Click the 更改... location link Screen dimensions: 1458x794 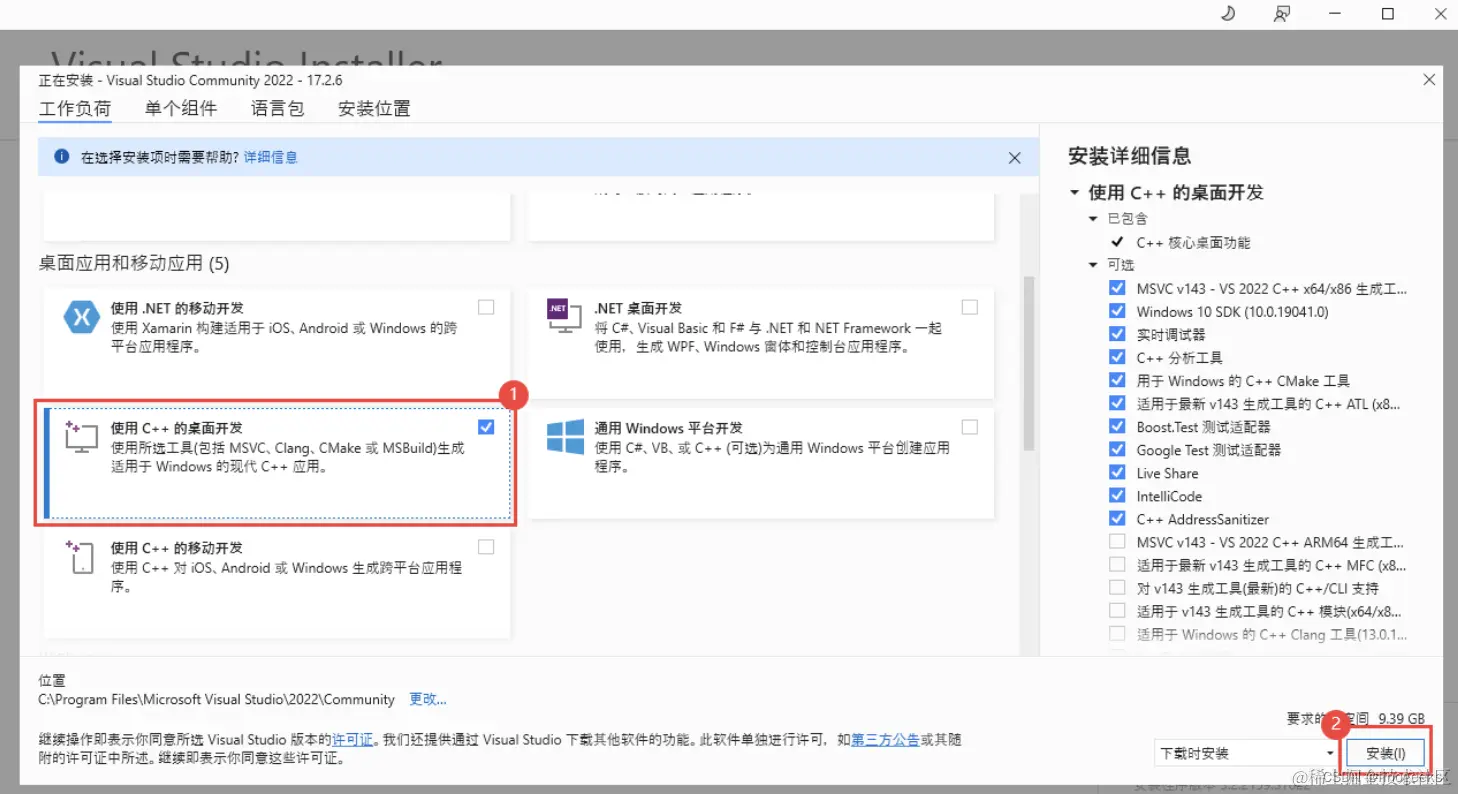coord(428,699)
